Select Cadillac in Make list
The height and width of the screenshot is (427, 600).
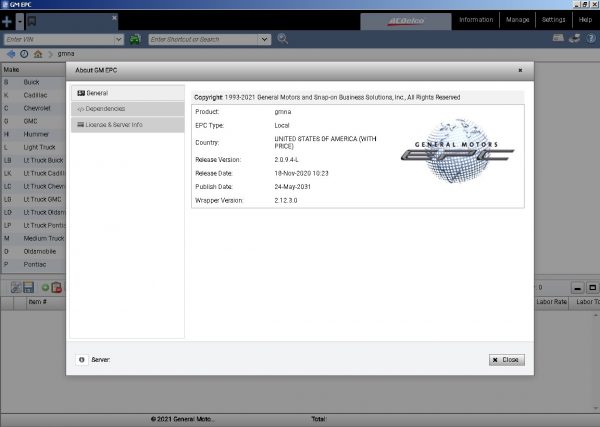coord(34,95)
